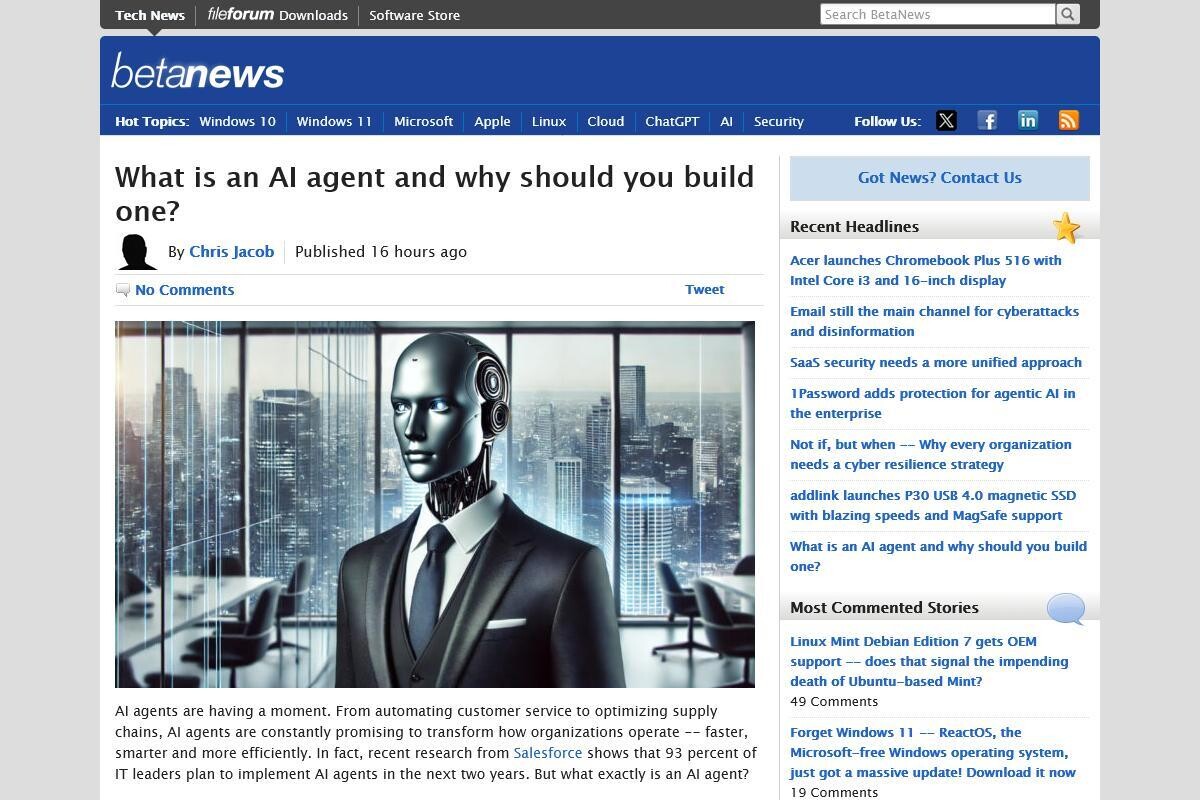Follow the Salesforce link in article
The image size is (1200, 800).
[x=547, y=753]
